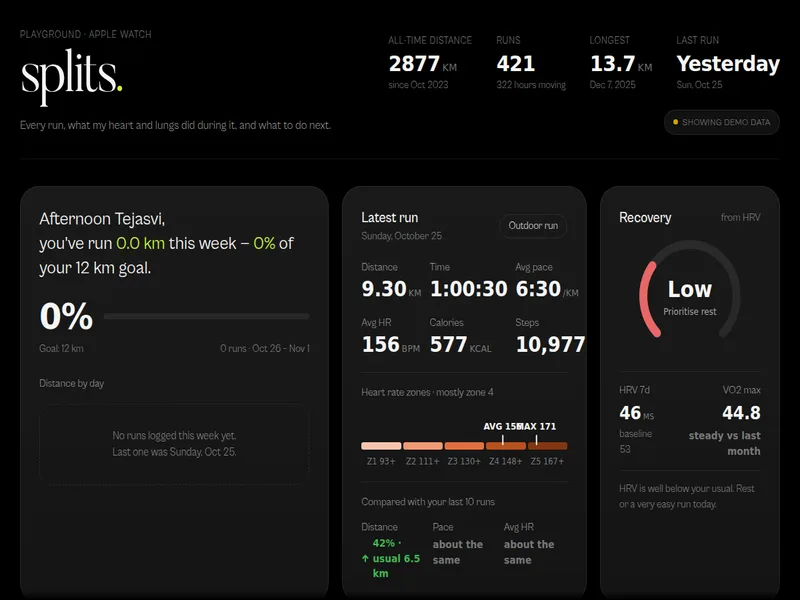Click the Avg HR 'about the same' value
The image size is (800, 600).
[x=529, y=552]
